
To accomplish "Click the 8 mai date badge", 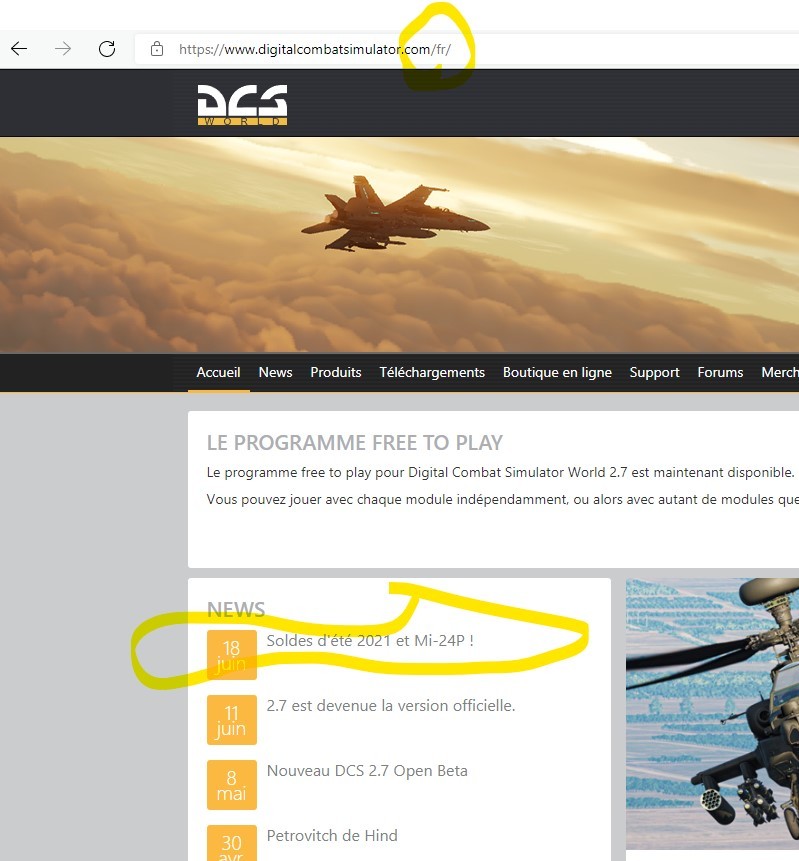I will click(232, 785).
